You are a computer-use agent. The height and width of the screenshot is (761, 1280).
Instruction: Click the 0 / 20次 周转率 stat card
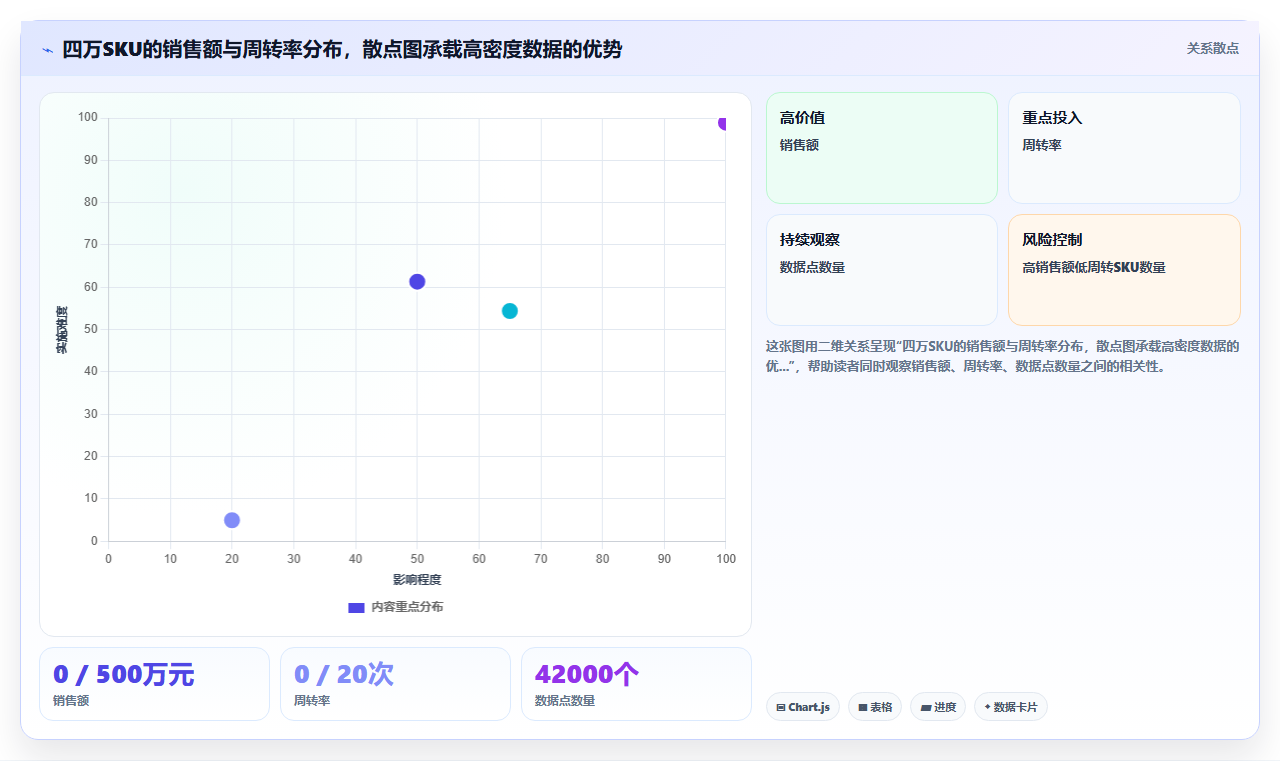pos(395,684)
